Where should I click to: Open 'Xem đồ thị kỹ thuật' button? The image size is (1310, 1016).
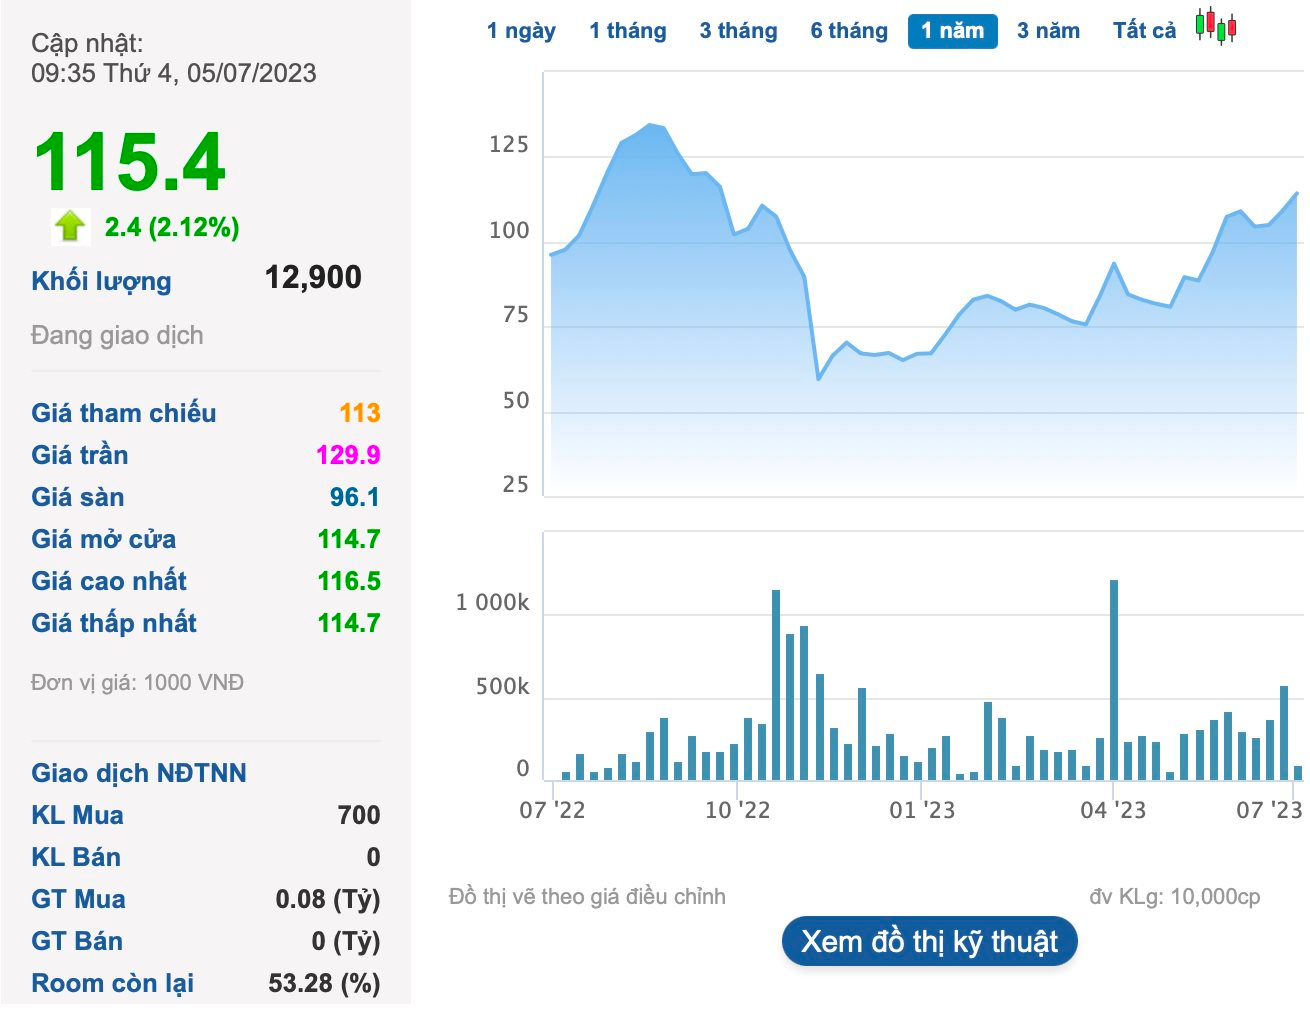(x=929, y=941)
